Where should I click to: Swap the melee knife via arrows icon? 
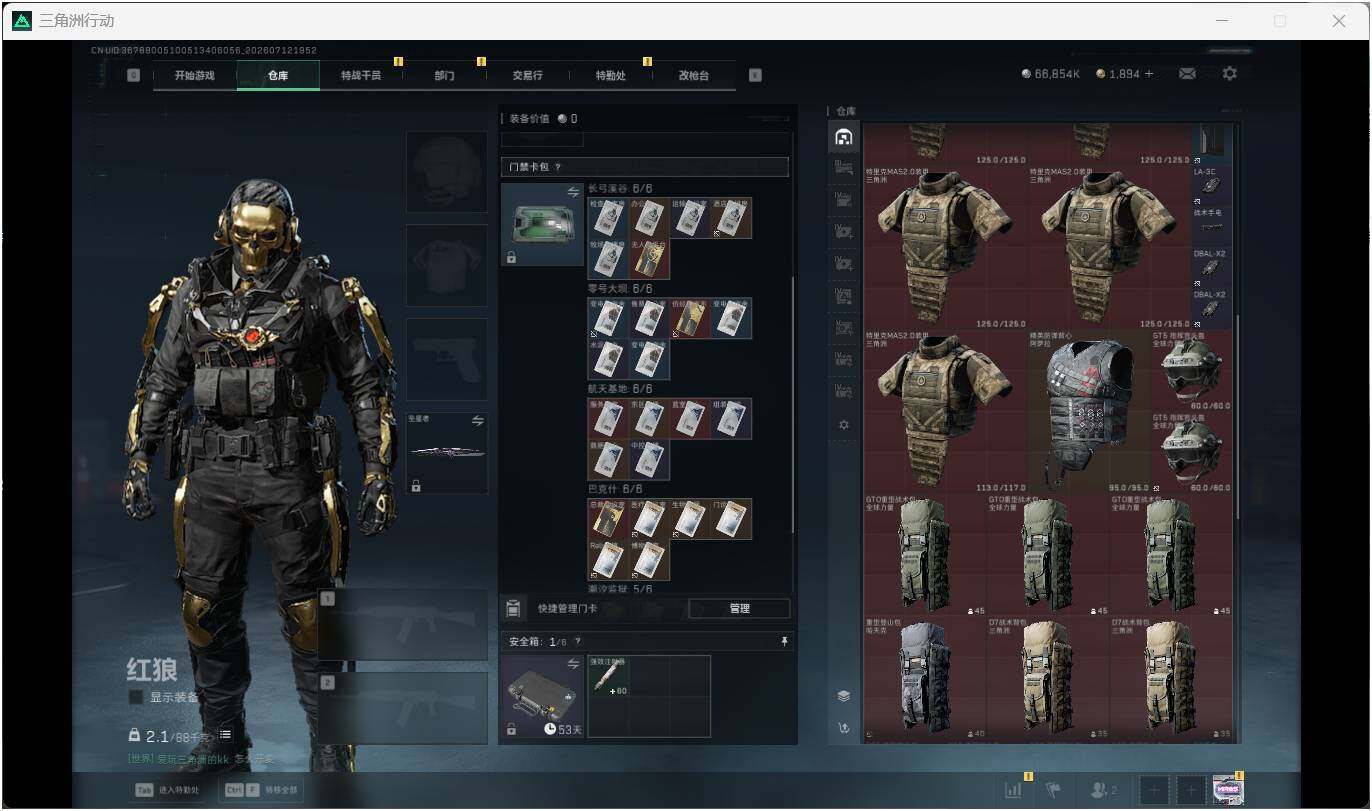[x=477, y=421]
